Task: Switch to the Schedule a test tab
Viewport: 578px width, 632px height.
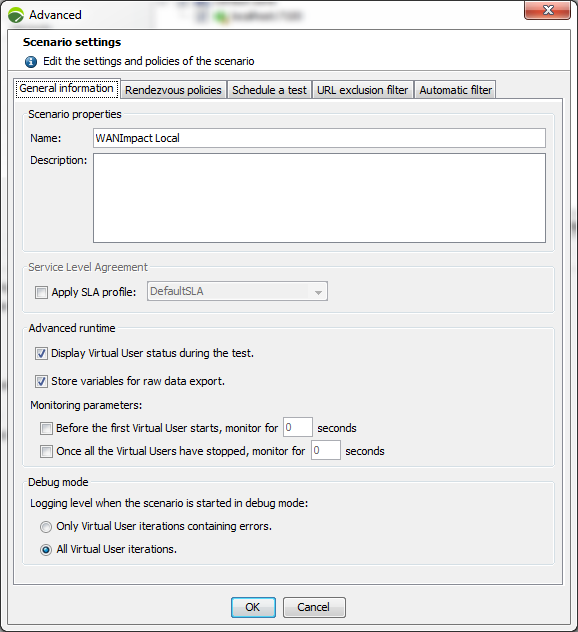Action: [269, 90]
